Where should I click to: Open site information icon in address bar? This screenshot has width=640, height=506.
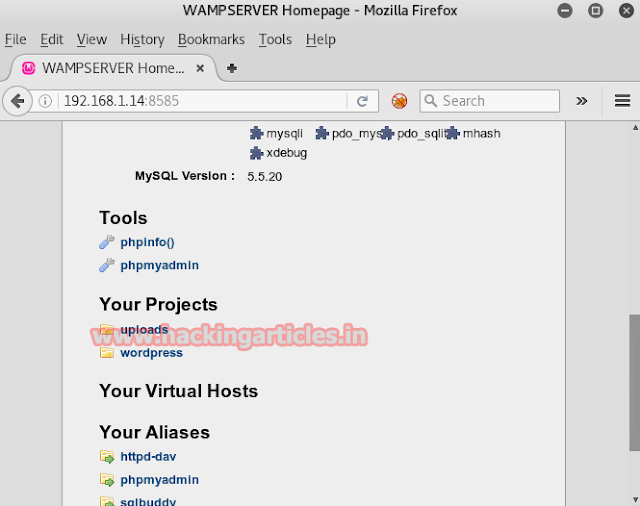pos(45,101)
